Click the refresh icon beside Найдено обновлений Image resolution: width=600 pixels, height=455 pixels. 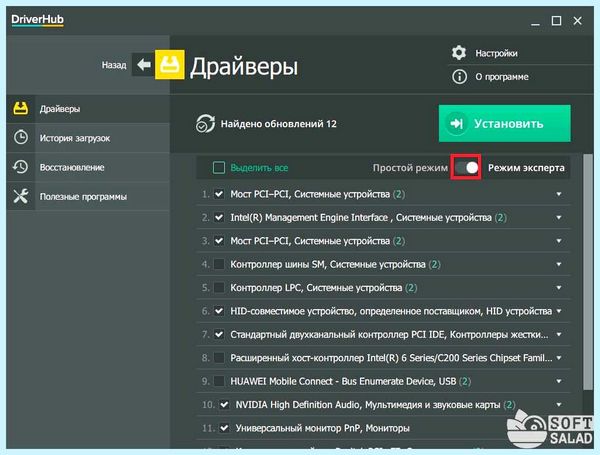[x=205, y=124]
